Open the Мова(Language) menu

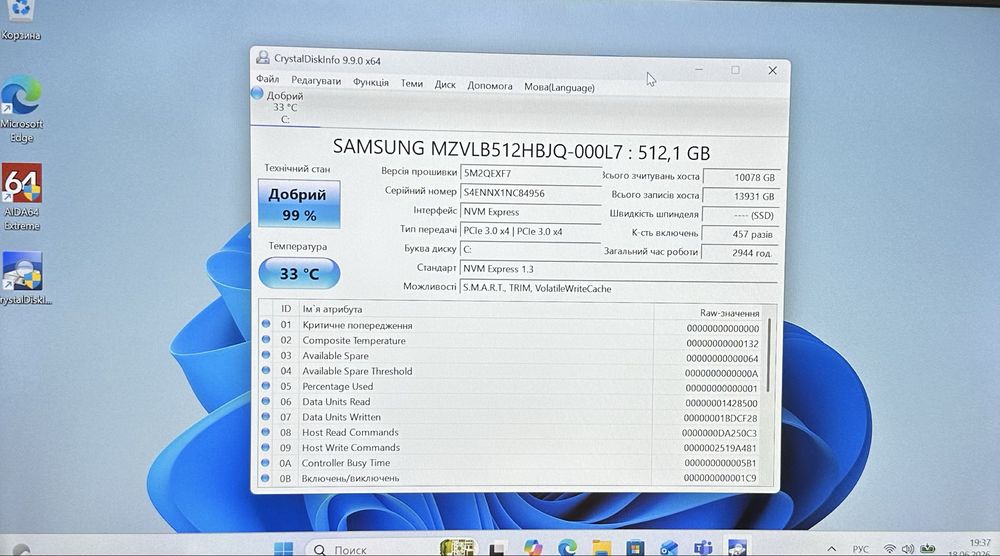pos(559,87)
